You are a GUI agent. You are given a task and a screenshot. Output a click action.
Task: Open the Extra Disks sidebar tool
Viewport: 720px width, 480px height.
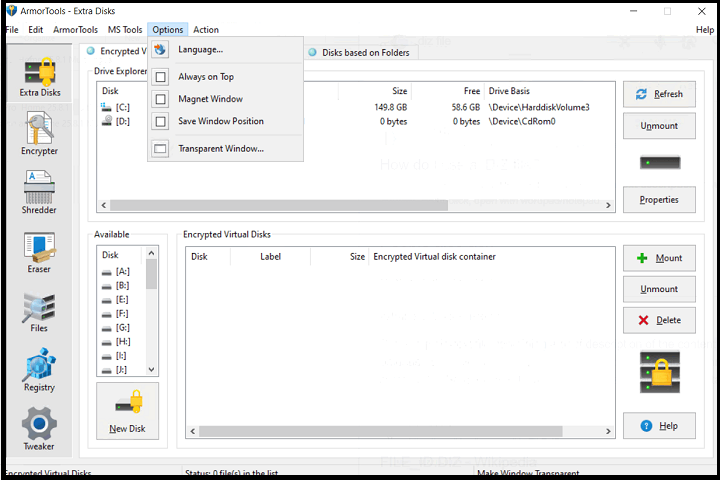(x=39, y=76)
